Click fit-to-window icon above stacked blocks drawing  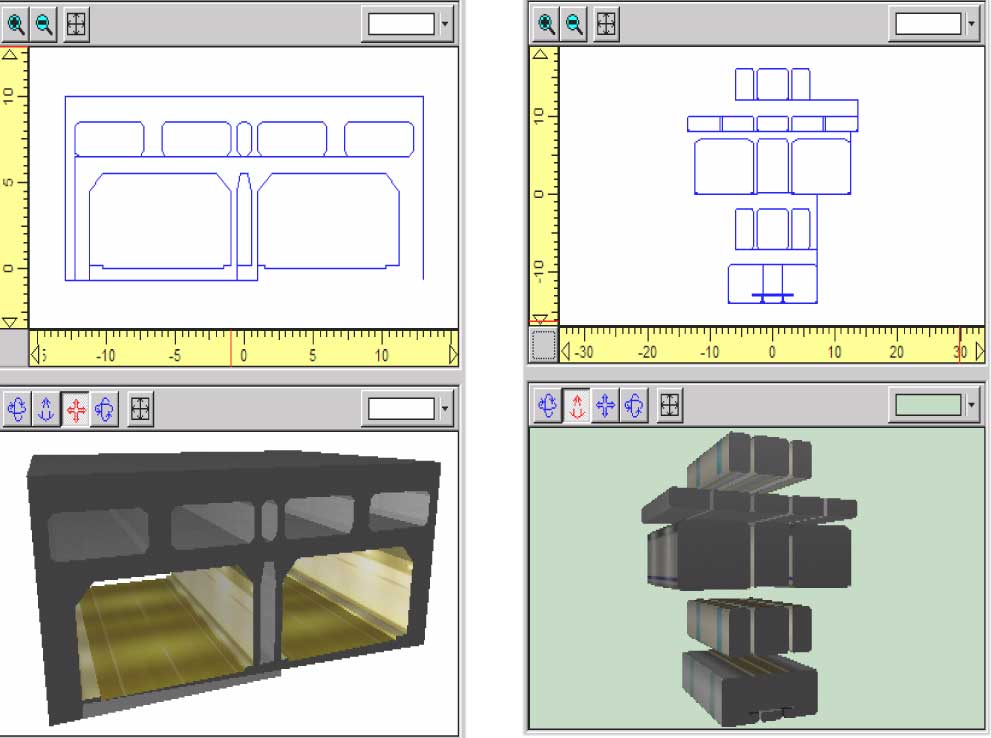(x=606, y=25)
